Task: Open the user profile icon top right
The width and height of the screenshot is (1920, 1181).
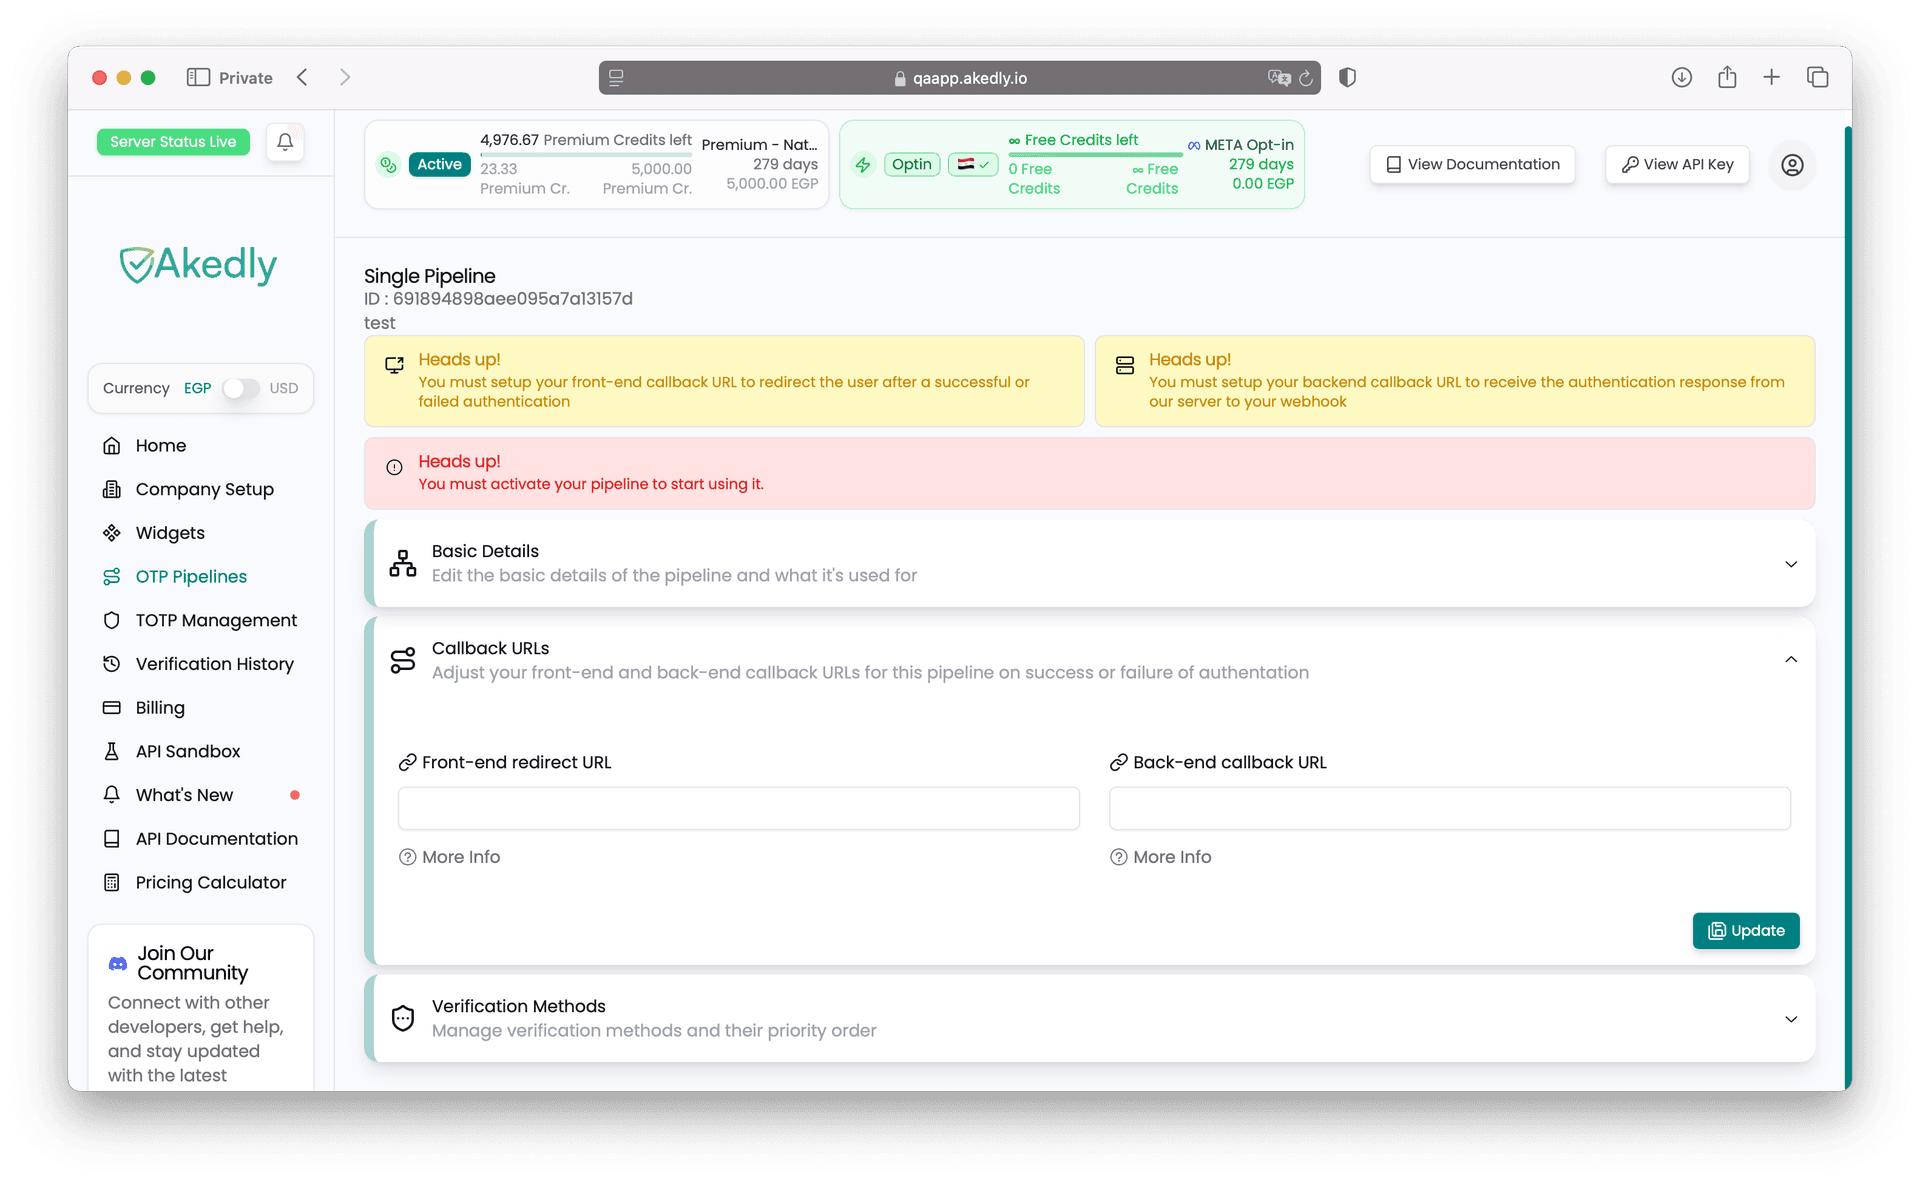Action: click(x=1792, y=165)
